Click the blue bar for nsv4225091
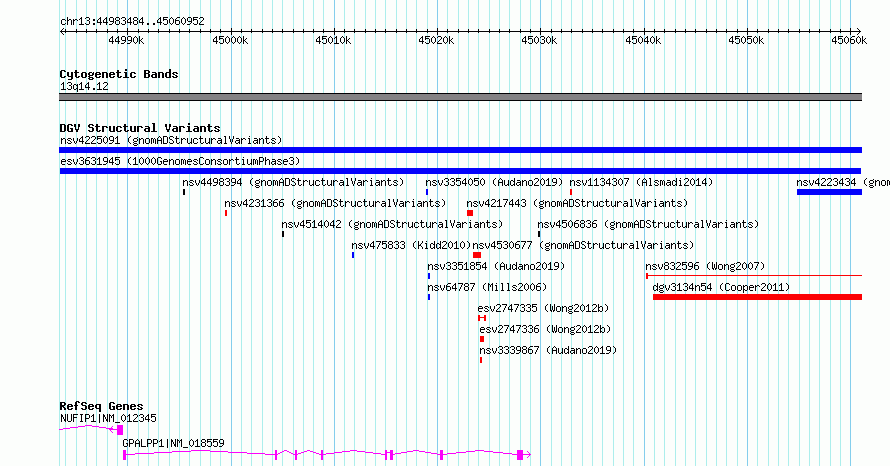Screen dimensions: 890x466 460,150
